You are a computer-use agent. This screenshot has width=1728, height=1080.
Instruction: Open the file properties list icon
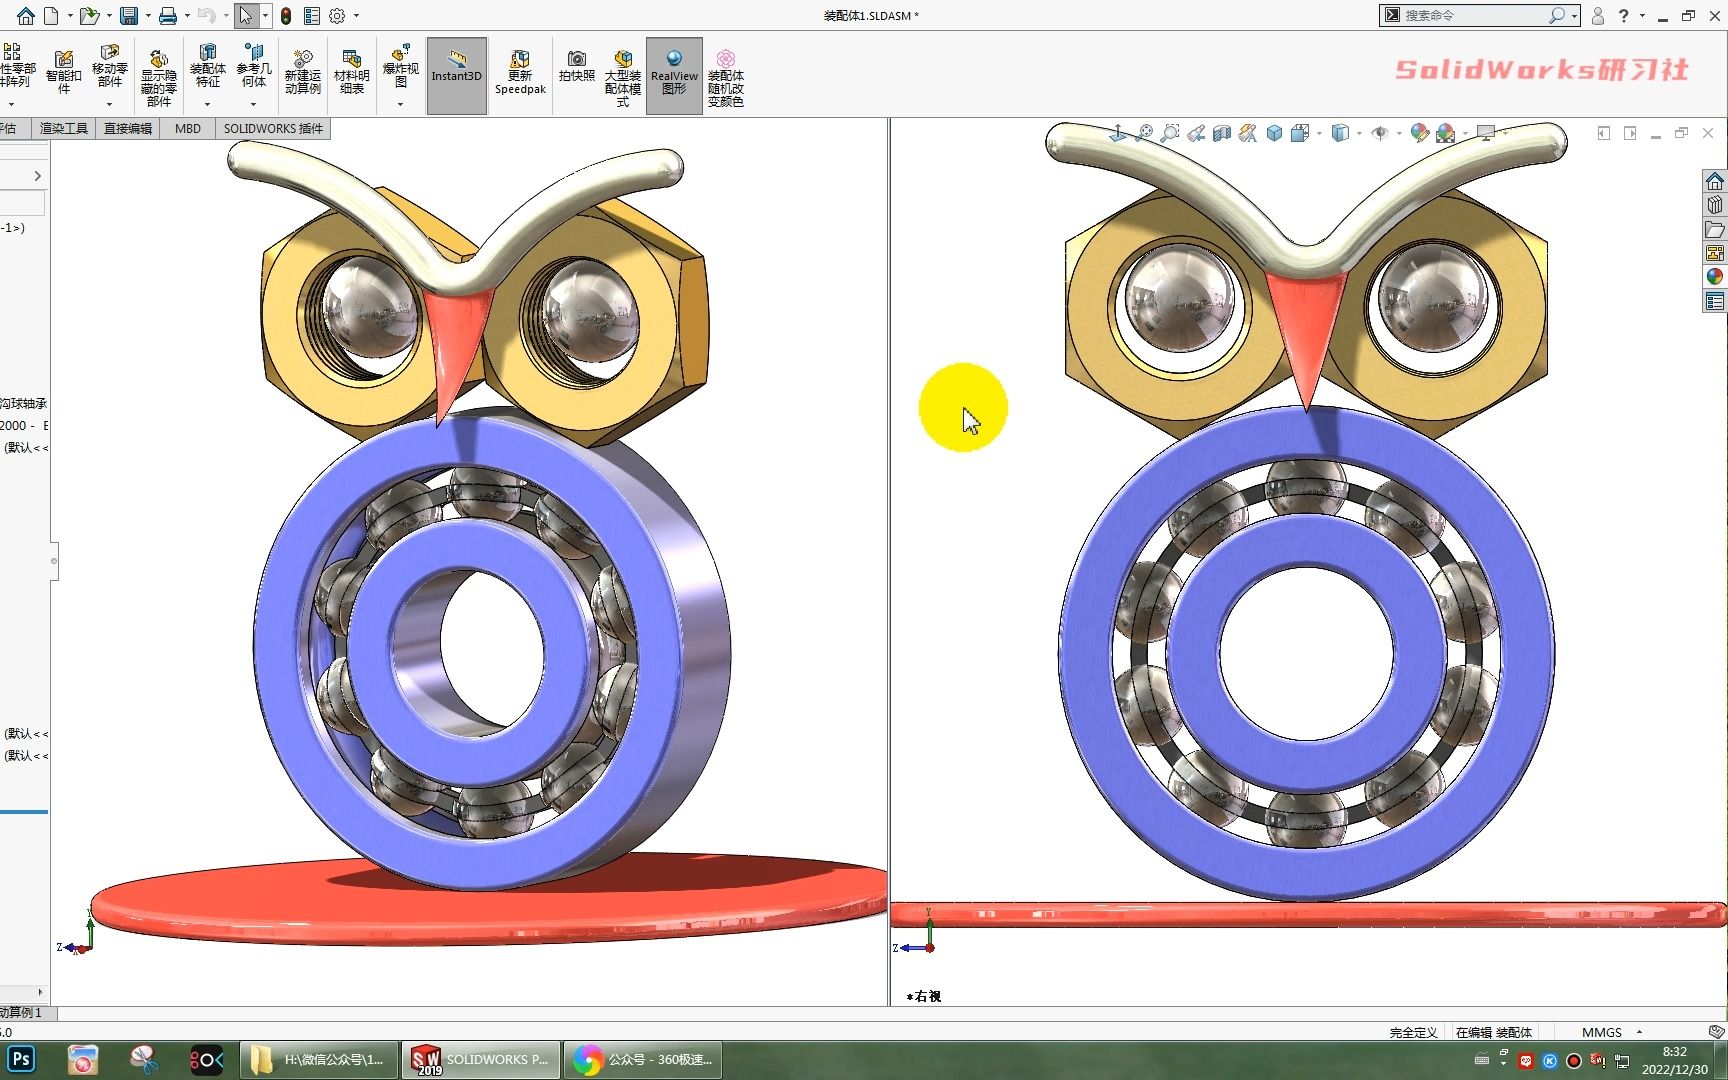pyautogui.click(x=312, y=16)
